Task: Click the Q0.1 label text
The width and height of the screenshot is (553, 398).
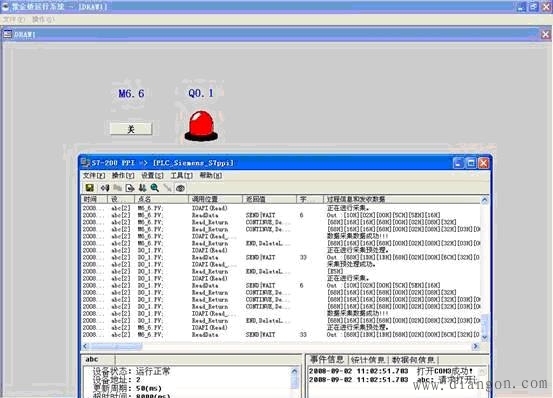Action: tap(201, 93)
